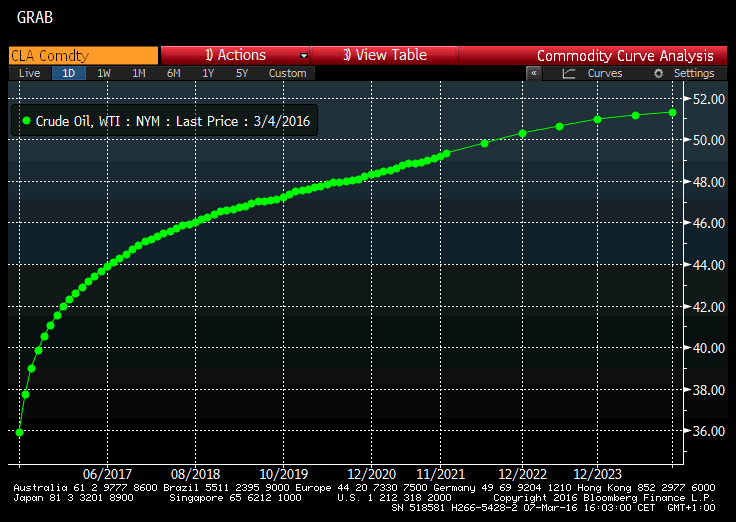Click the CLA Comdty ticker input field
Image resolution: width=736 pixels, height=522 pixels.
pyautogui.click(x=84, y=55)
